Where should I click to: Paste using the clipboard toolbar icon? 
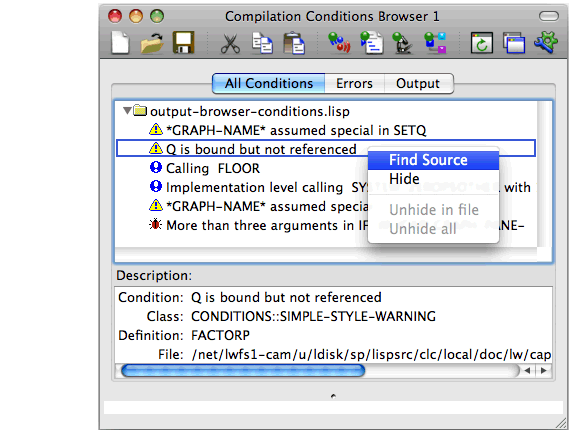pyautogui.click(x=294, y=43)
